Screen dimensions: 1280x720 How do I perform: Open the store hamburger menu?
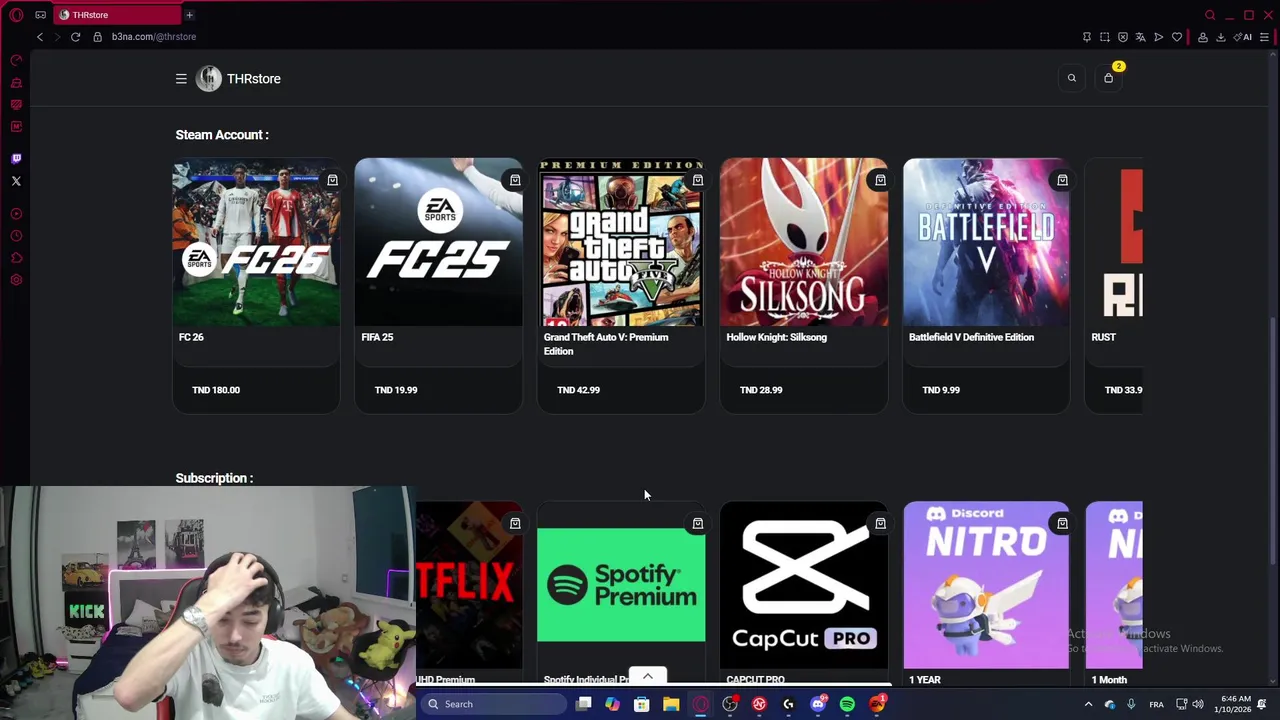[181, 79]
